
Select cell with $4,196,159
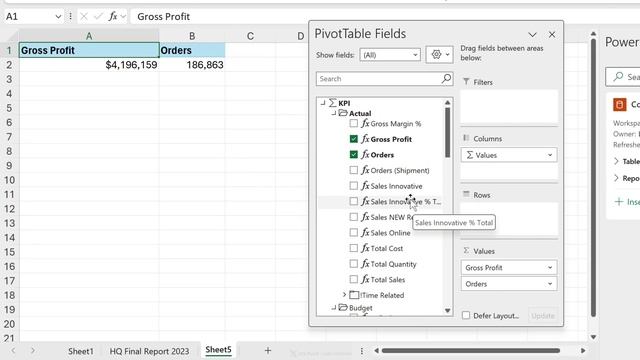[x=89, y=65]
